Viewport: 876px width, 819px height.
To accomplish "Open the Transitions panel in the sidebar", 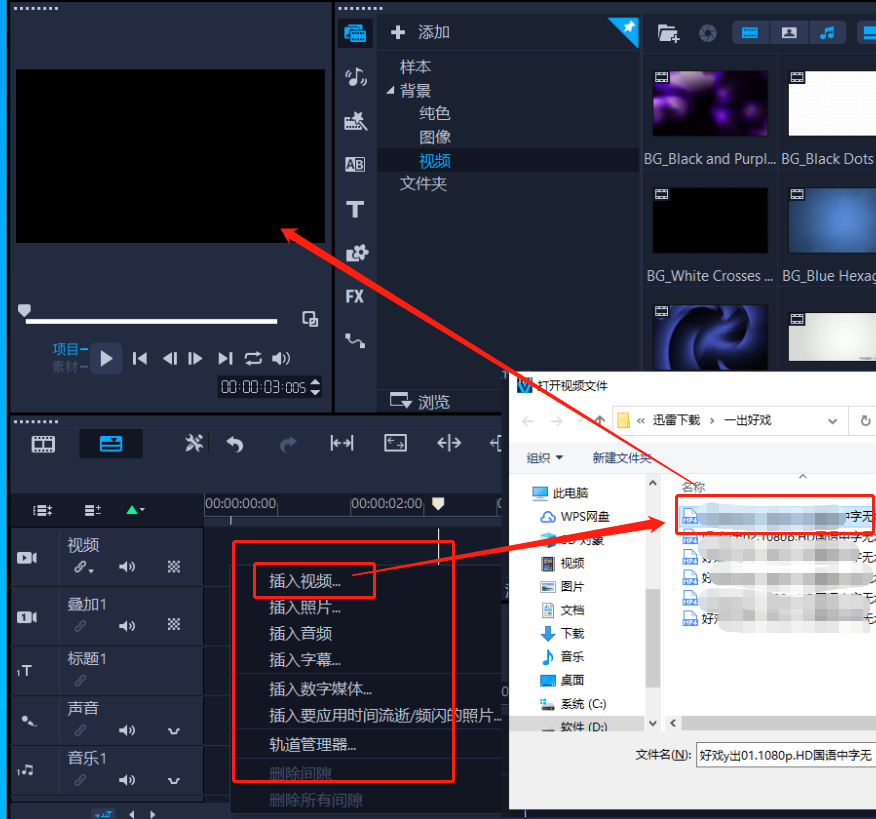I will point(355,165).
